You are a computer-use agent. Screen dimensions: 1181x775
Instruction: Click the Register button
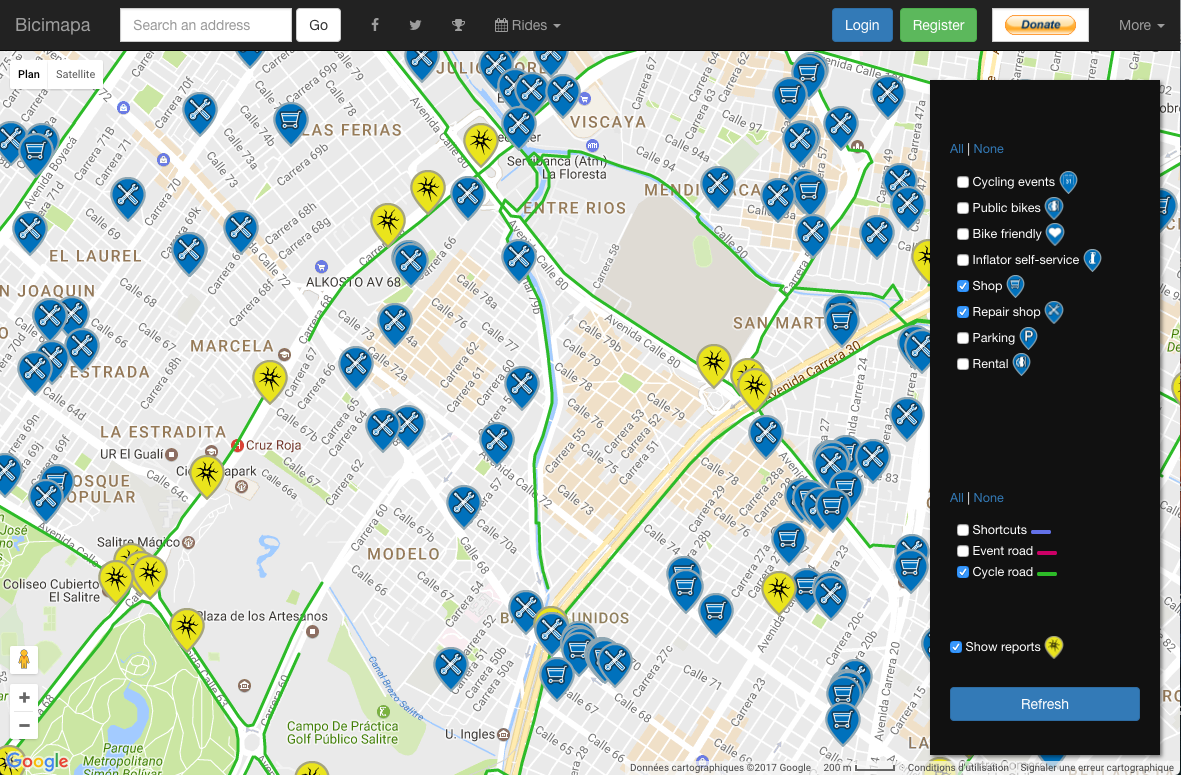pyautogui.click(x=938, y=25)
